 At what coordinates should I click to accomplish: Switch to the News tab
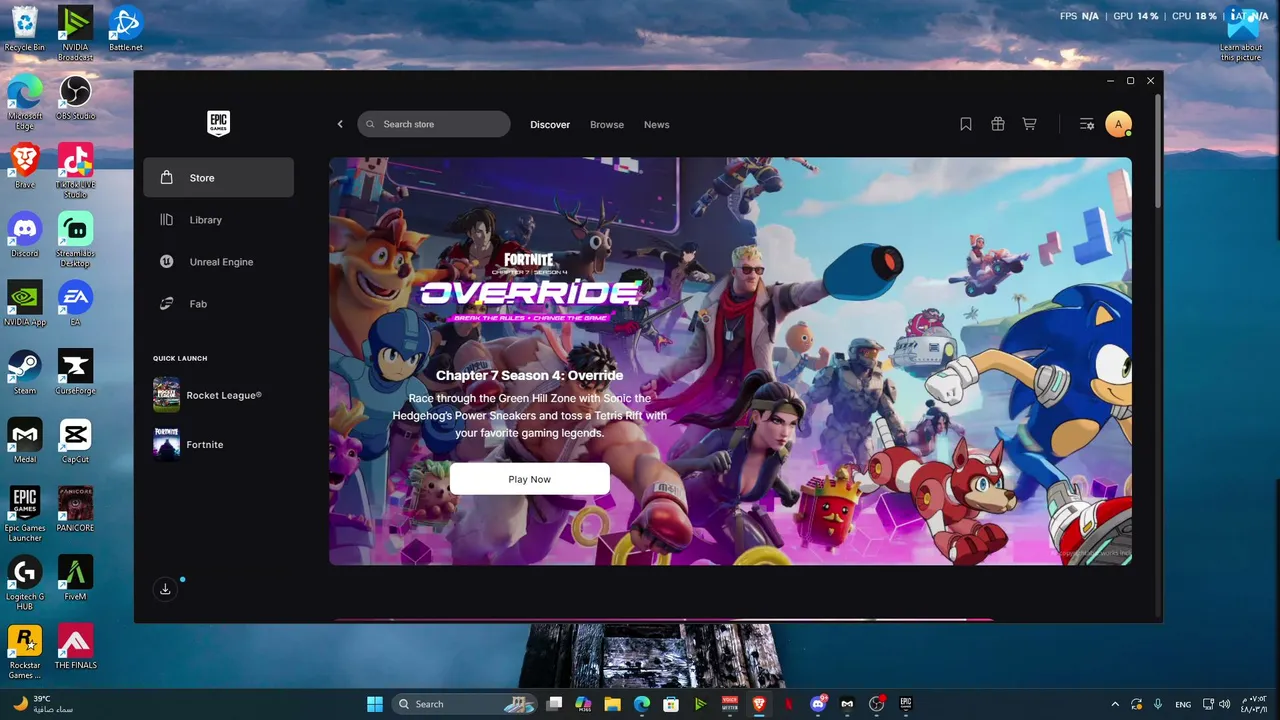pyautogui.click(x=657, y=125)
